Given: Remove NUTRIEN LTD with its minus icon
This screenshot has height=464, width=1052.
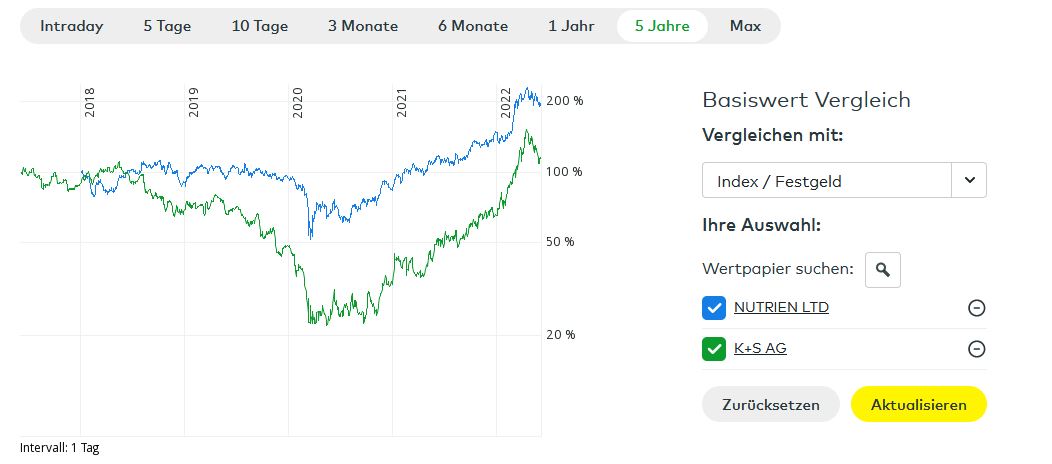Looking at the screenshot, I should (x=977, y=308).
